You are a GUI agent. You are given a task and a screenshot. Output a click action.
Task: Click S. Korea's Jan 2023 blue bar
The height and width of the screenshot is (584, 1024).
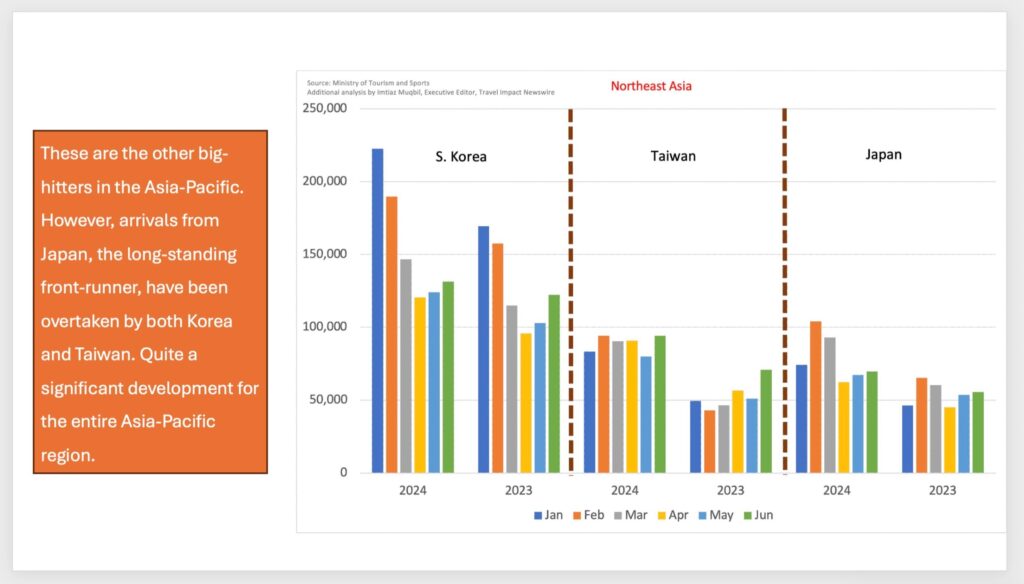point(483,349)
